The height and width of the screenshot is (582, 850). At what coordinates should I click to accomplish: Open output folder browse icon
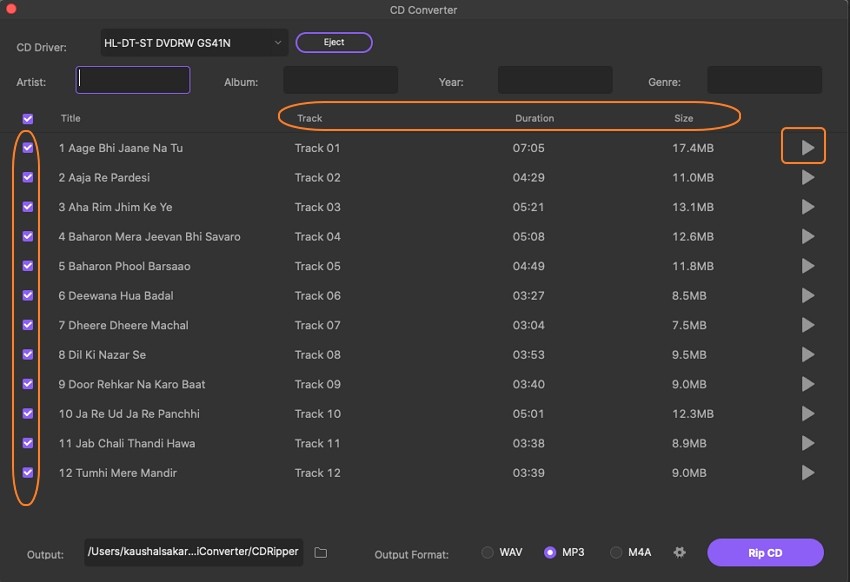click(x=321, y=553)
